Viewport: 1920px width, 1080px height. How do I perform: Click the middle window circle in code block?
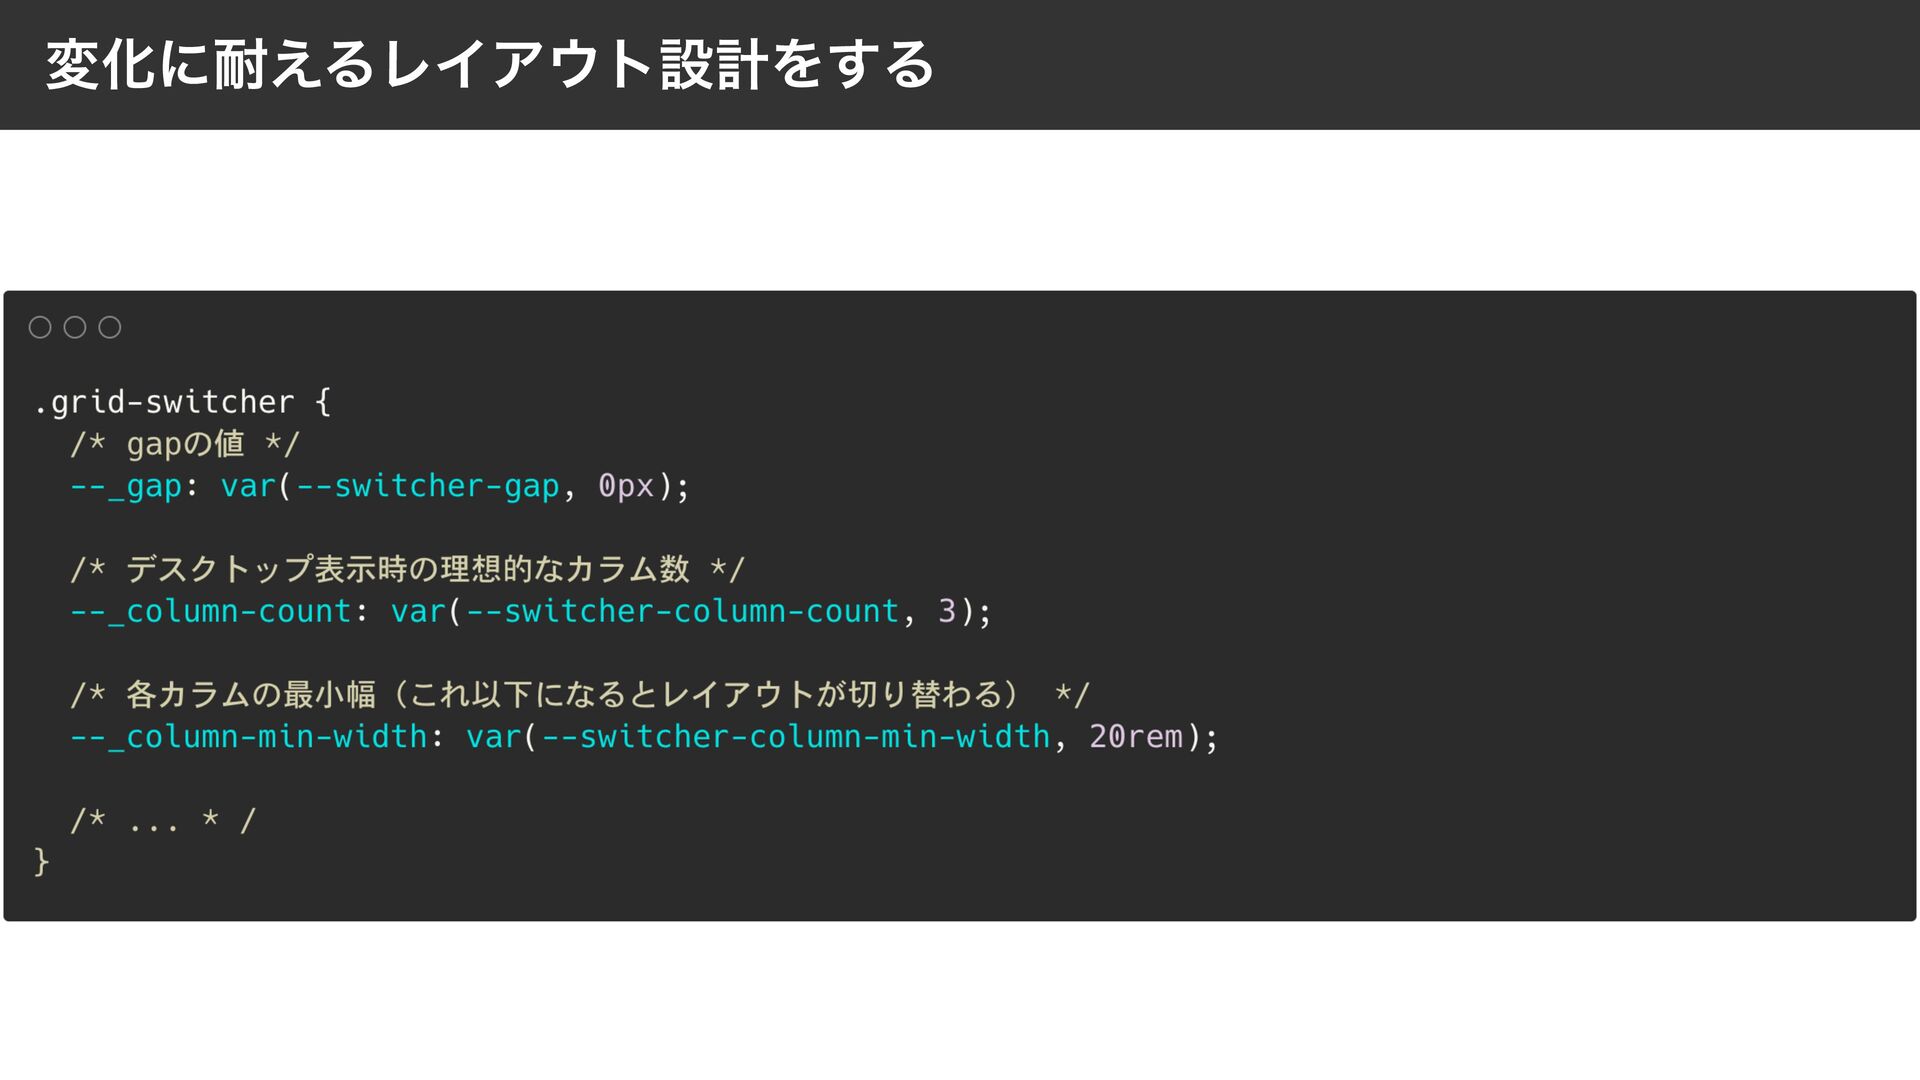coord(75,327)
